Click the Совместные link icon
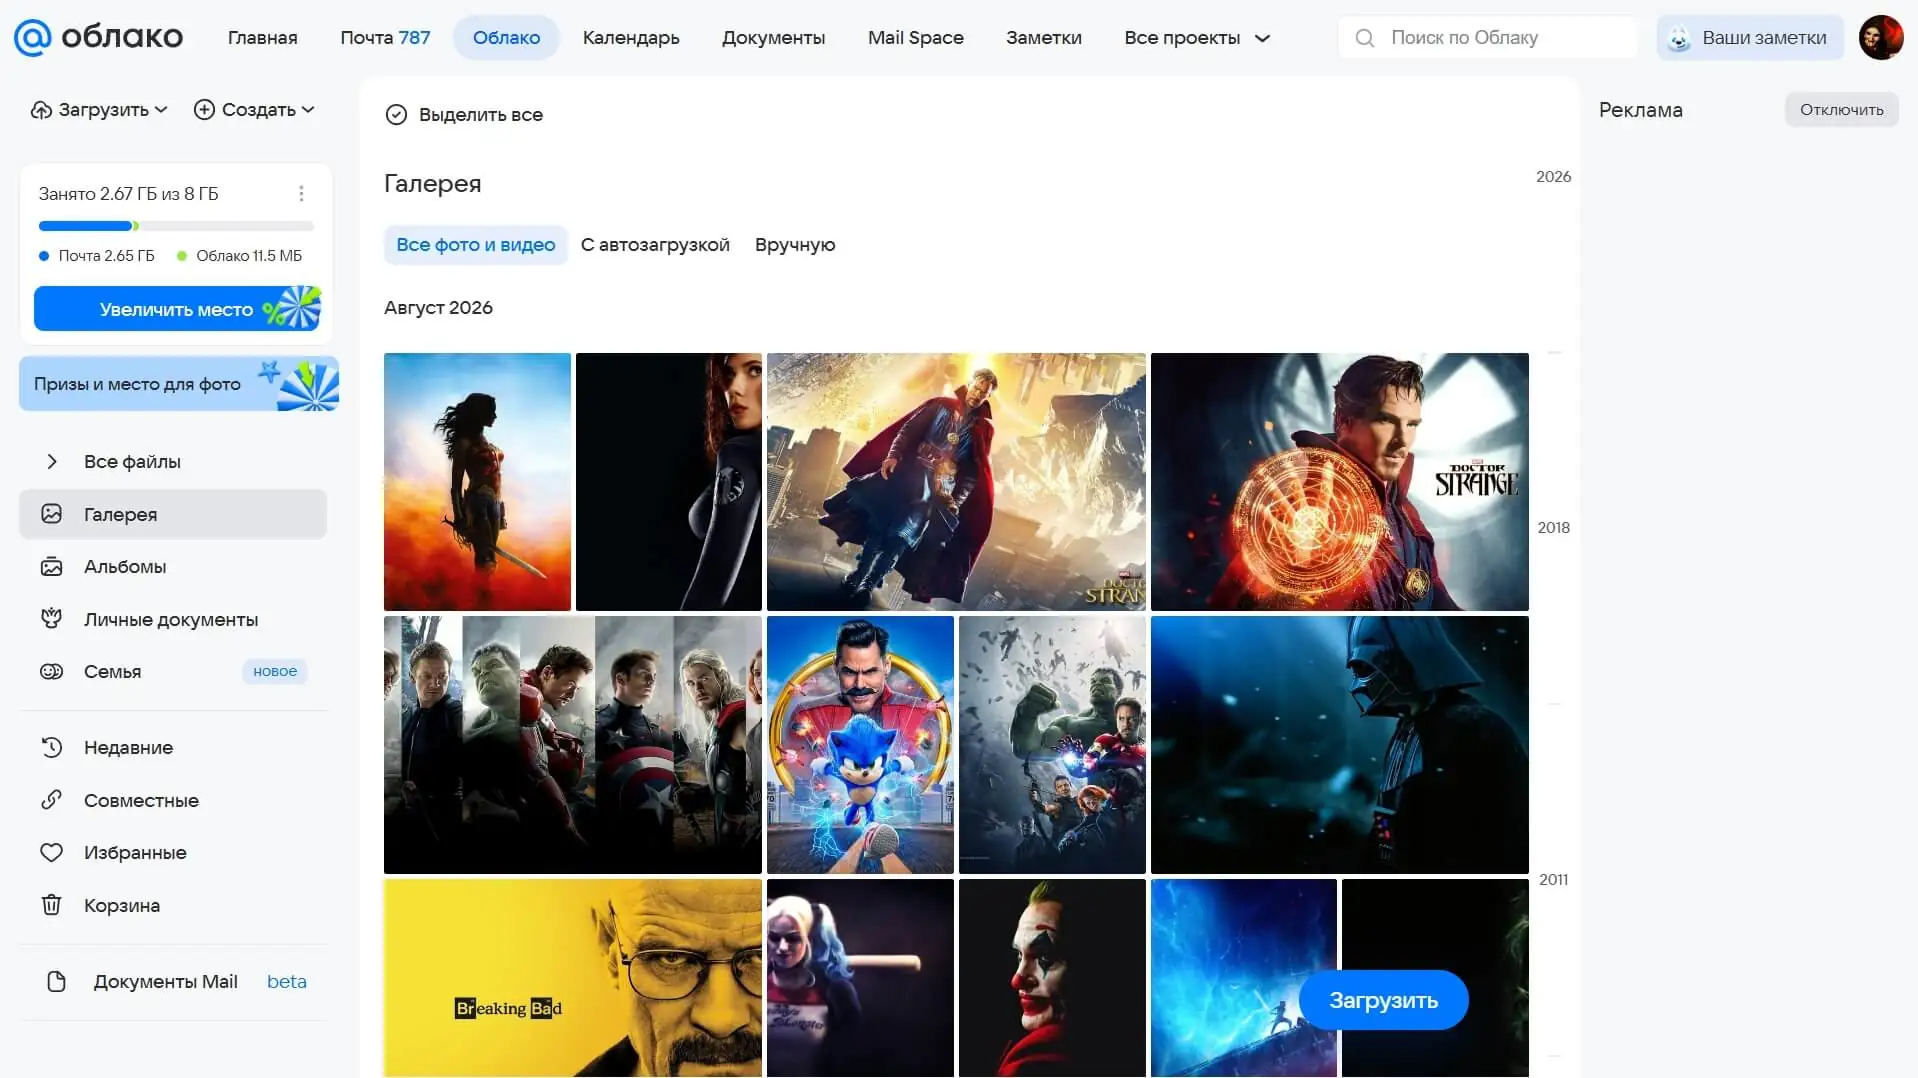The height and width of the screenshot is (1078, 1918). pyautogui.click(x=52, y=800)
